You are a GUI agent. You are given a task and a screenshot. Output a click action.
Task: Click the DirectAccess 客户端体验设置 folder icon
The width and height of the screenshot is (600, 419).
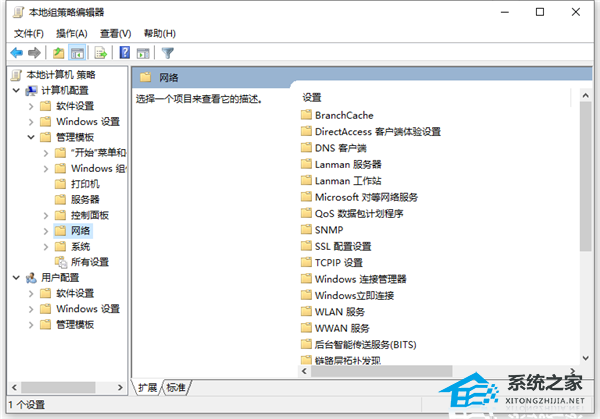pos(306,131)
